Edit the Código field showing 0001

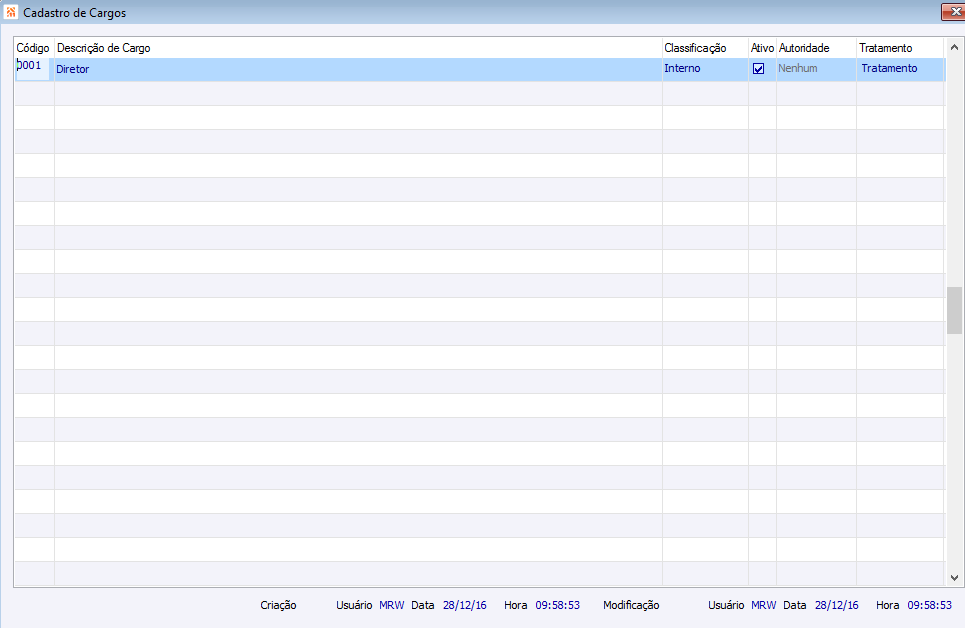pos(33,68)
